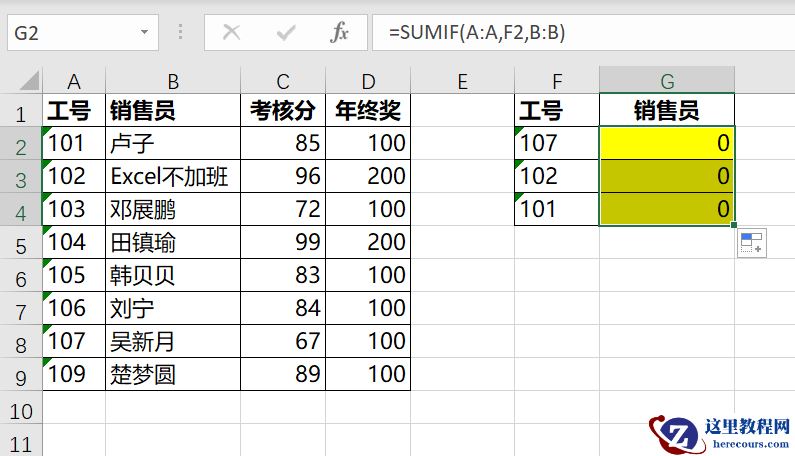The image size is (795, 456).
Task: Click the 考核分 header cell
Action: (283, 110)
